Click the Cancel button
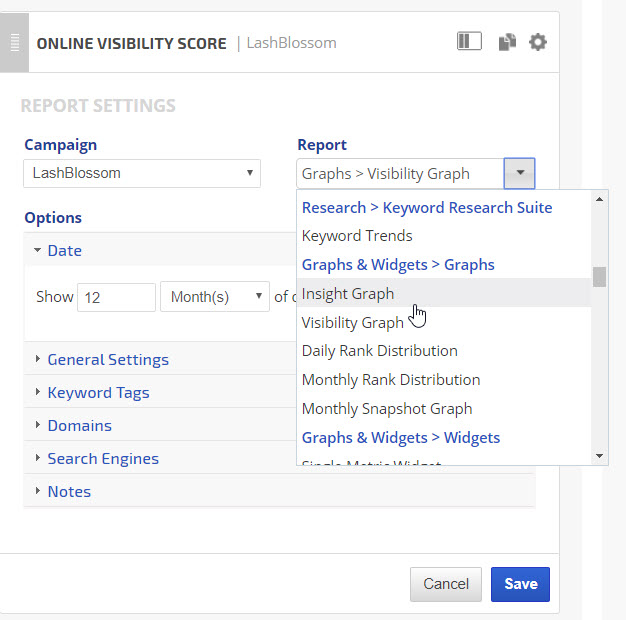Screen dimensions: 626x620 tap(445, 584)
